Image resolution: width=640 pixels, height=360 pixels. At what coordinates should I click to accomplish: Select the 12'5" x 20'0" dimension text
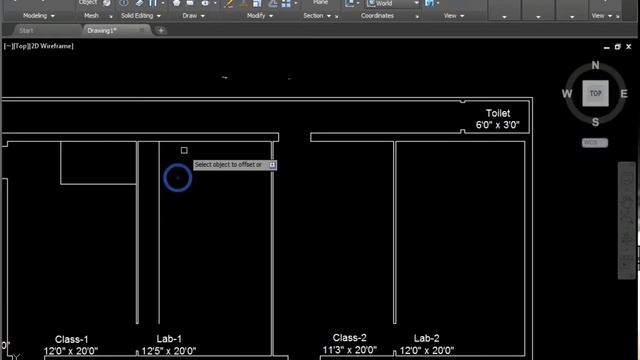[169, 351]
